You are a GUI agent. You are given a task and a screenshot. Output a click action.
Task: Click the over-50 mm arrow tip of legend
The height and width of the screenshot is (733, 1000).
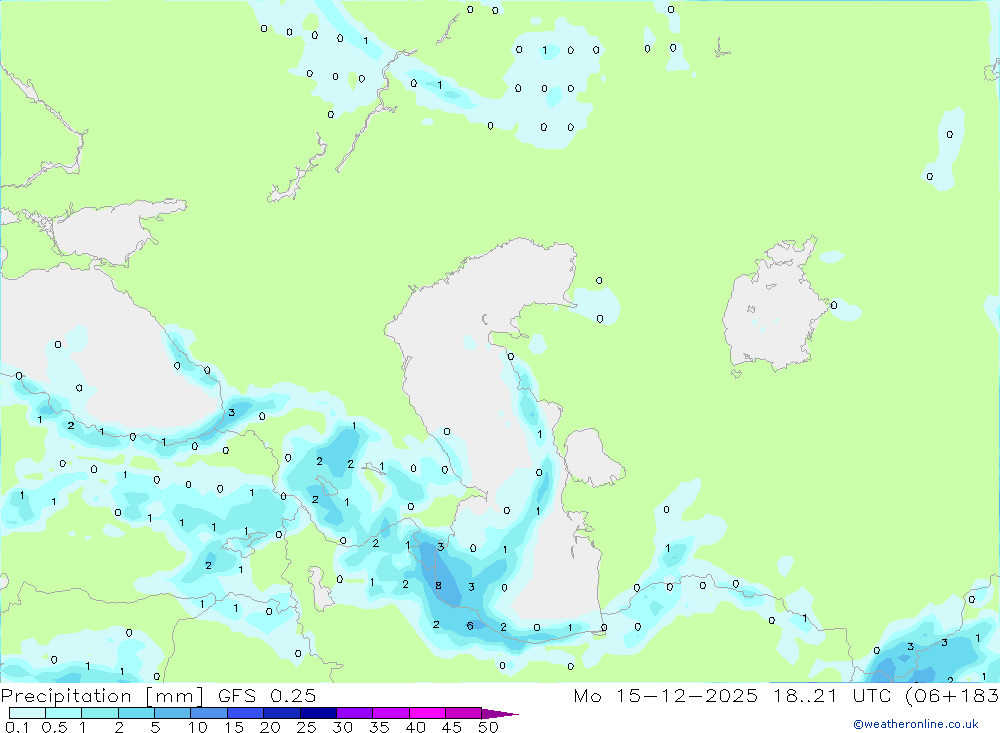point(499,713)
